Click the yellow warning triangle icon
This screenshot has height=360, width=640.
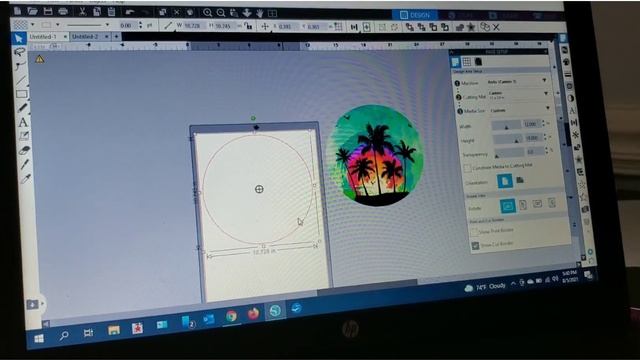[x=40, y=59]
